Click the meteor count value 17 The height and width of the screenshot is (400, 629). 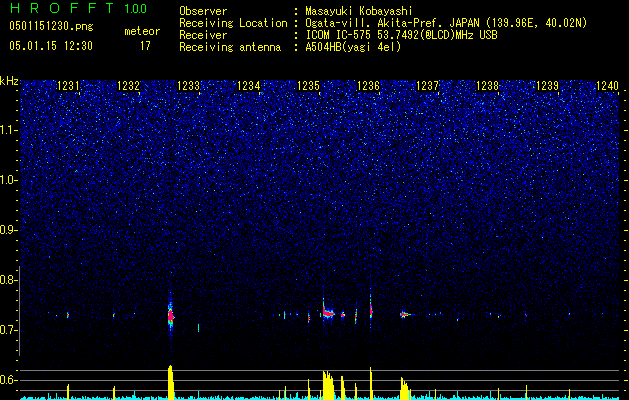pos(145,46)
